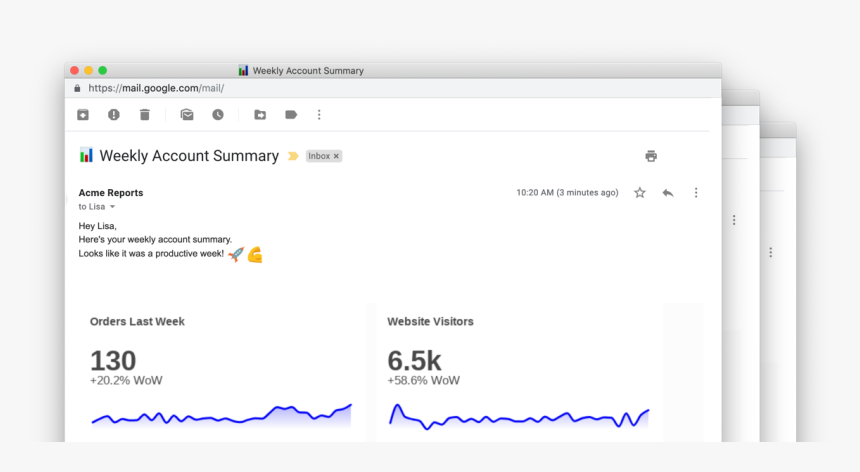Click the flexed bicep emoji
The width and height of the screenshot is (860, 472).
(x=255, y=255)
